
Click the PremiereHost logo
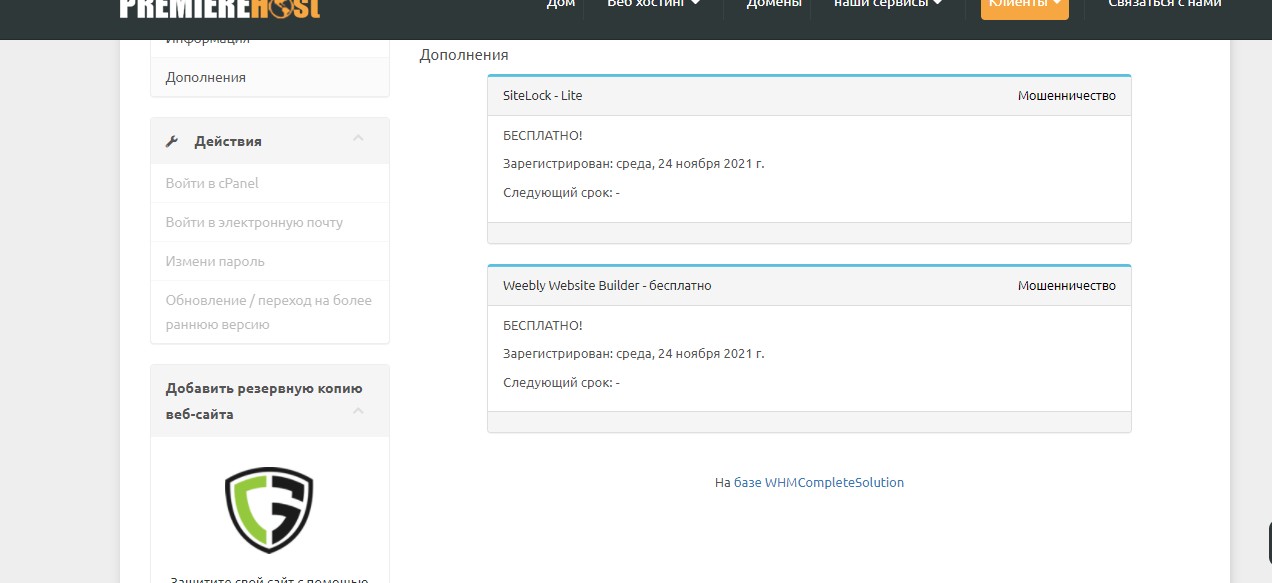coord(219,8)
